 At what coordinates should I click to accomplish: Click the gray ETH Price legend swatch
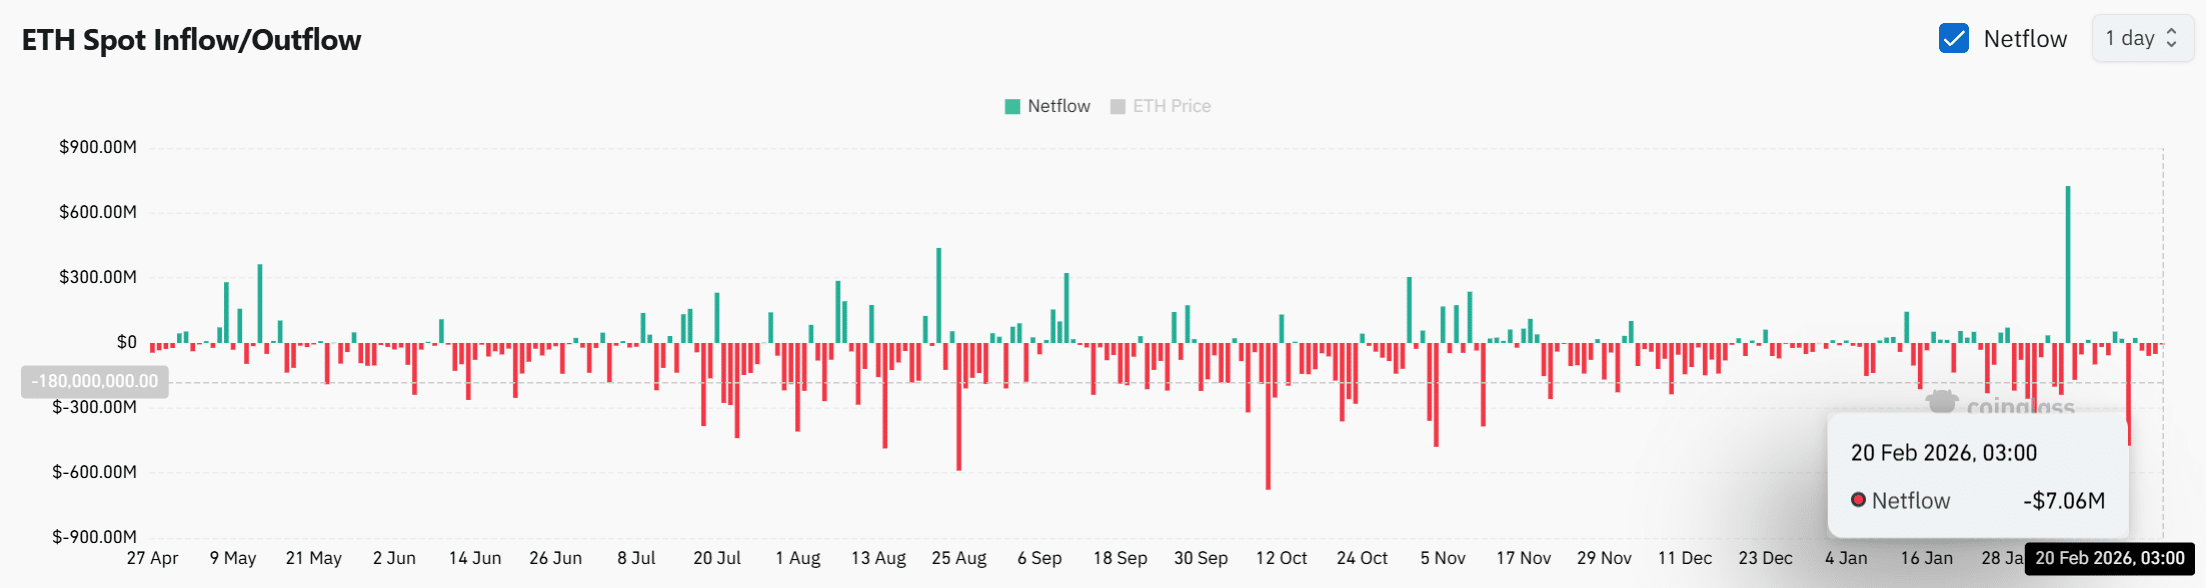click(x=1118, y=107)
